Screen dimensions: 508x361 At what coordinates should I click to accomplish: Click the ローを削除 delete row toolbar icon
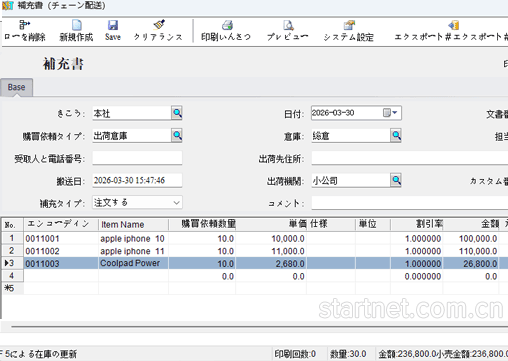pyautogui.click(x=24, y=25)
